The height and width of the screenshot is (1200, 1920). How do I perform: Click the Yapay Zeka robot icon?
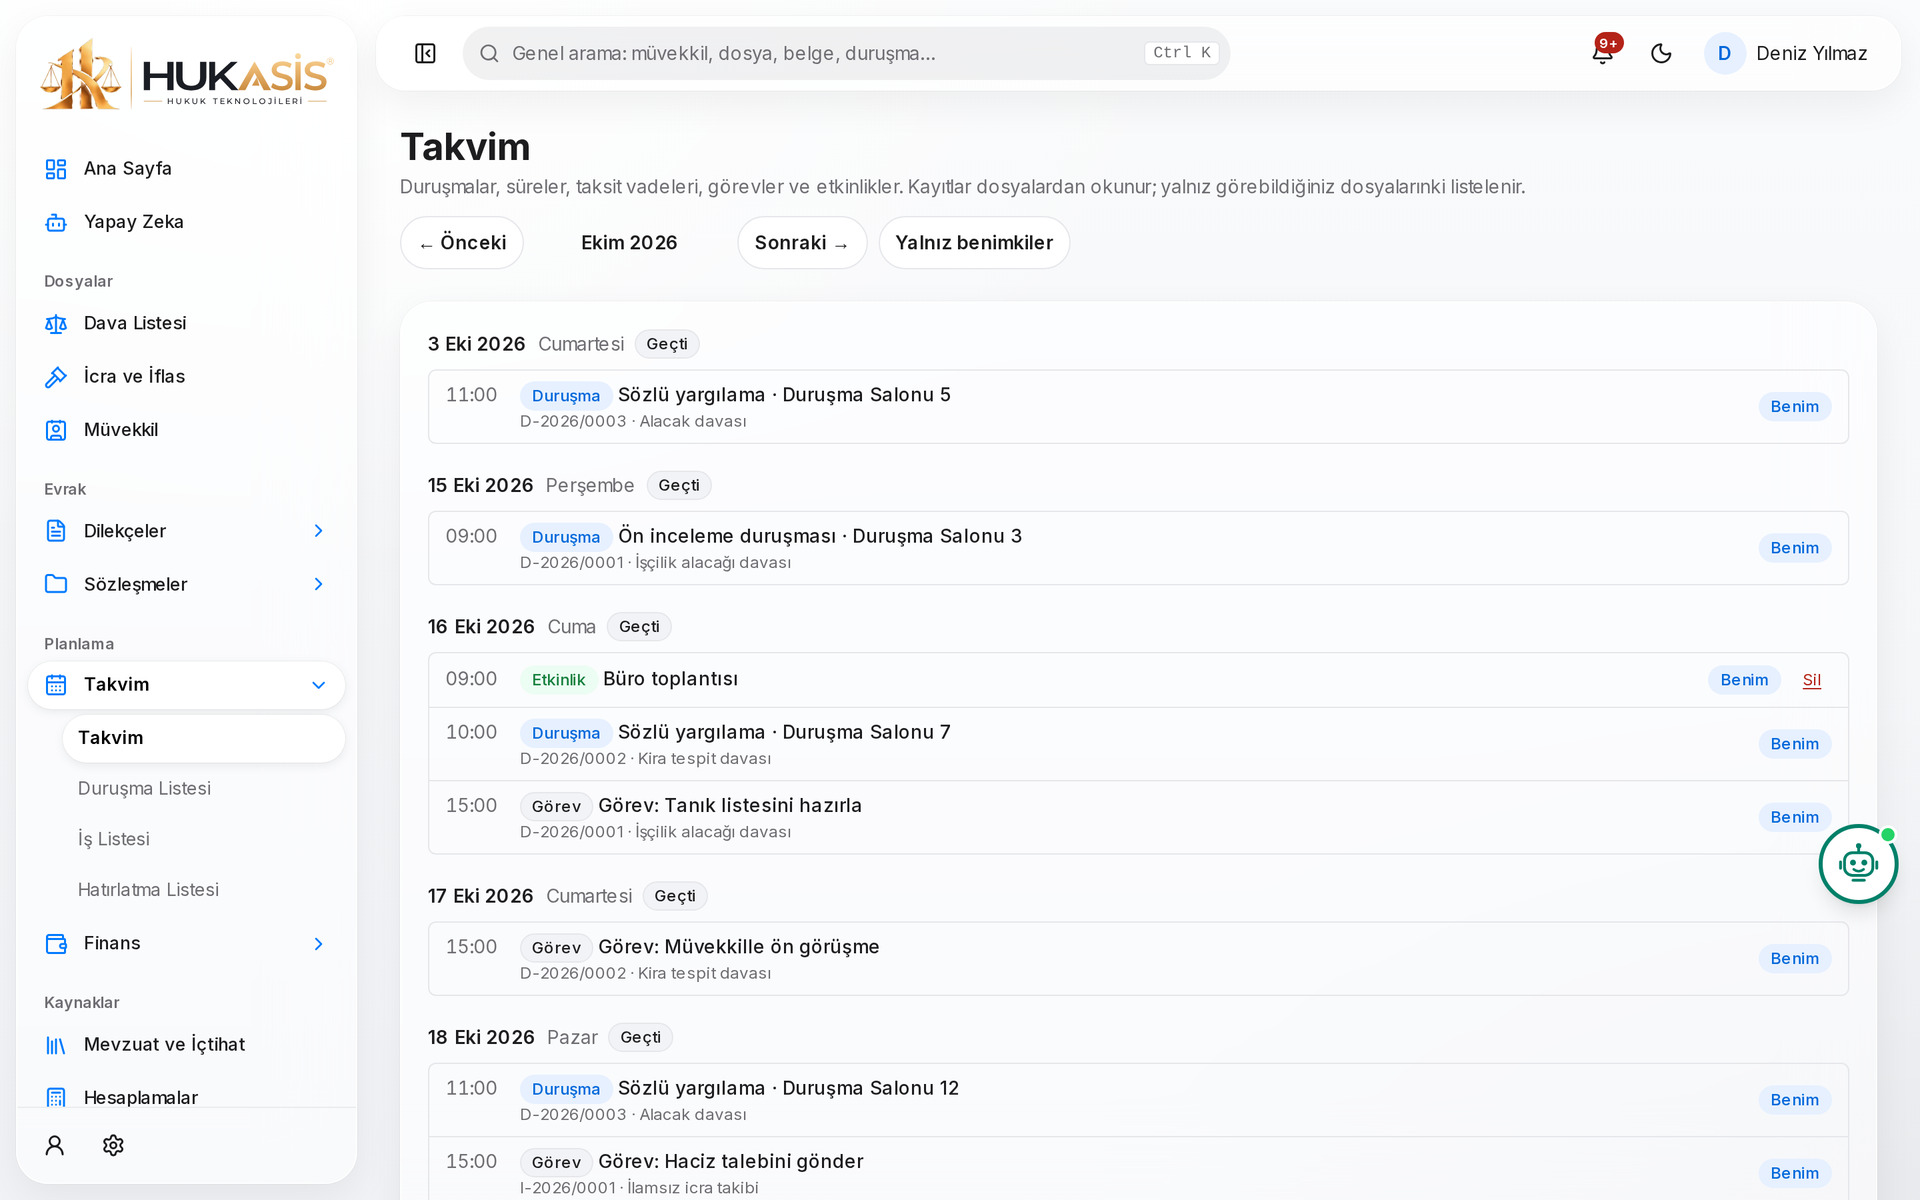56,222
